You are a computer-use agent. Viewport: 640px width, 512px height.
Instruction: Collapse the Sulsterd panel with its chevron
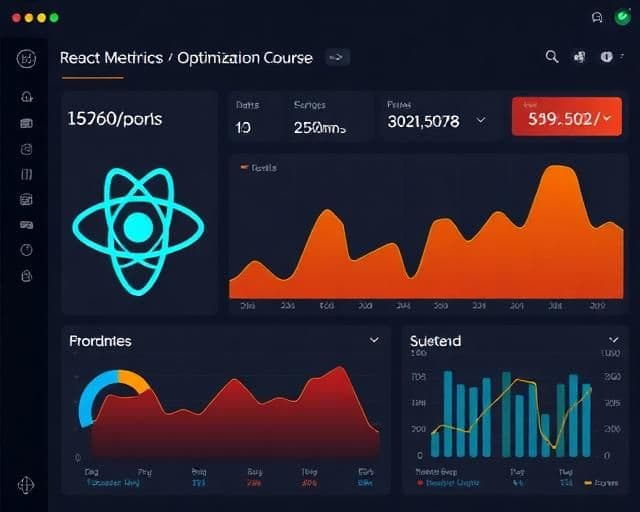(613, 340)
